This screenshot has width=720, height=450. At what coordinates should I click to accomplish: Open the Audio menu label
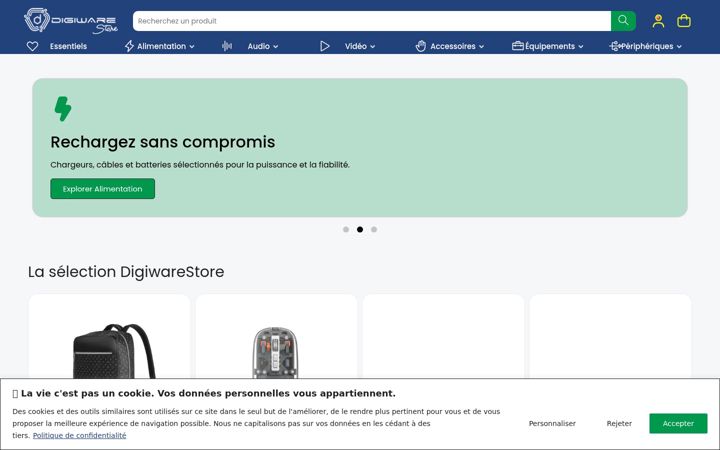tap(259, 46)
